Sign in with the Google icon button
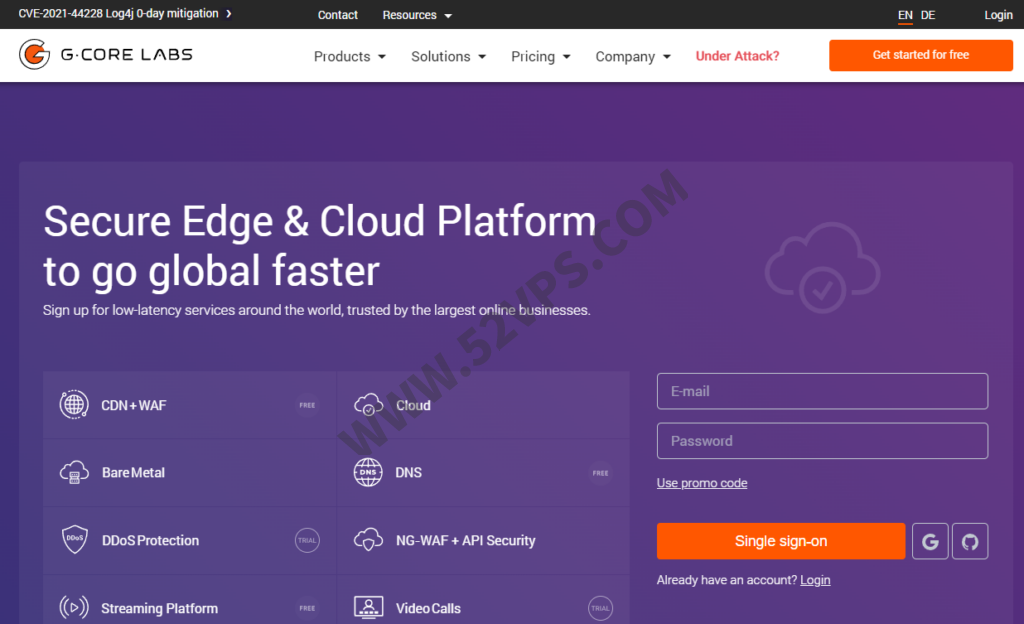 click(930, 541)
